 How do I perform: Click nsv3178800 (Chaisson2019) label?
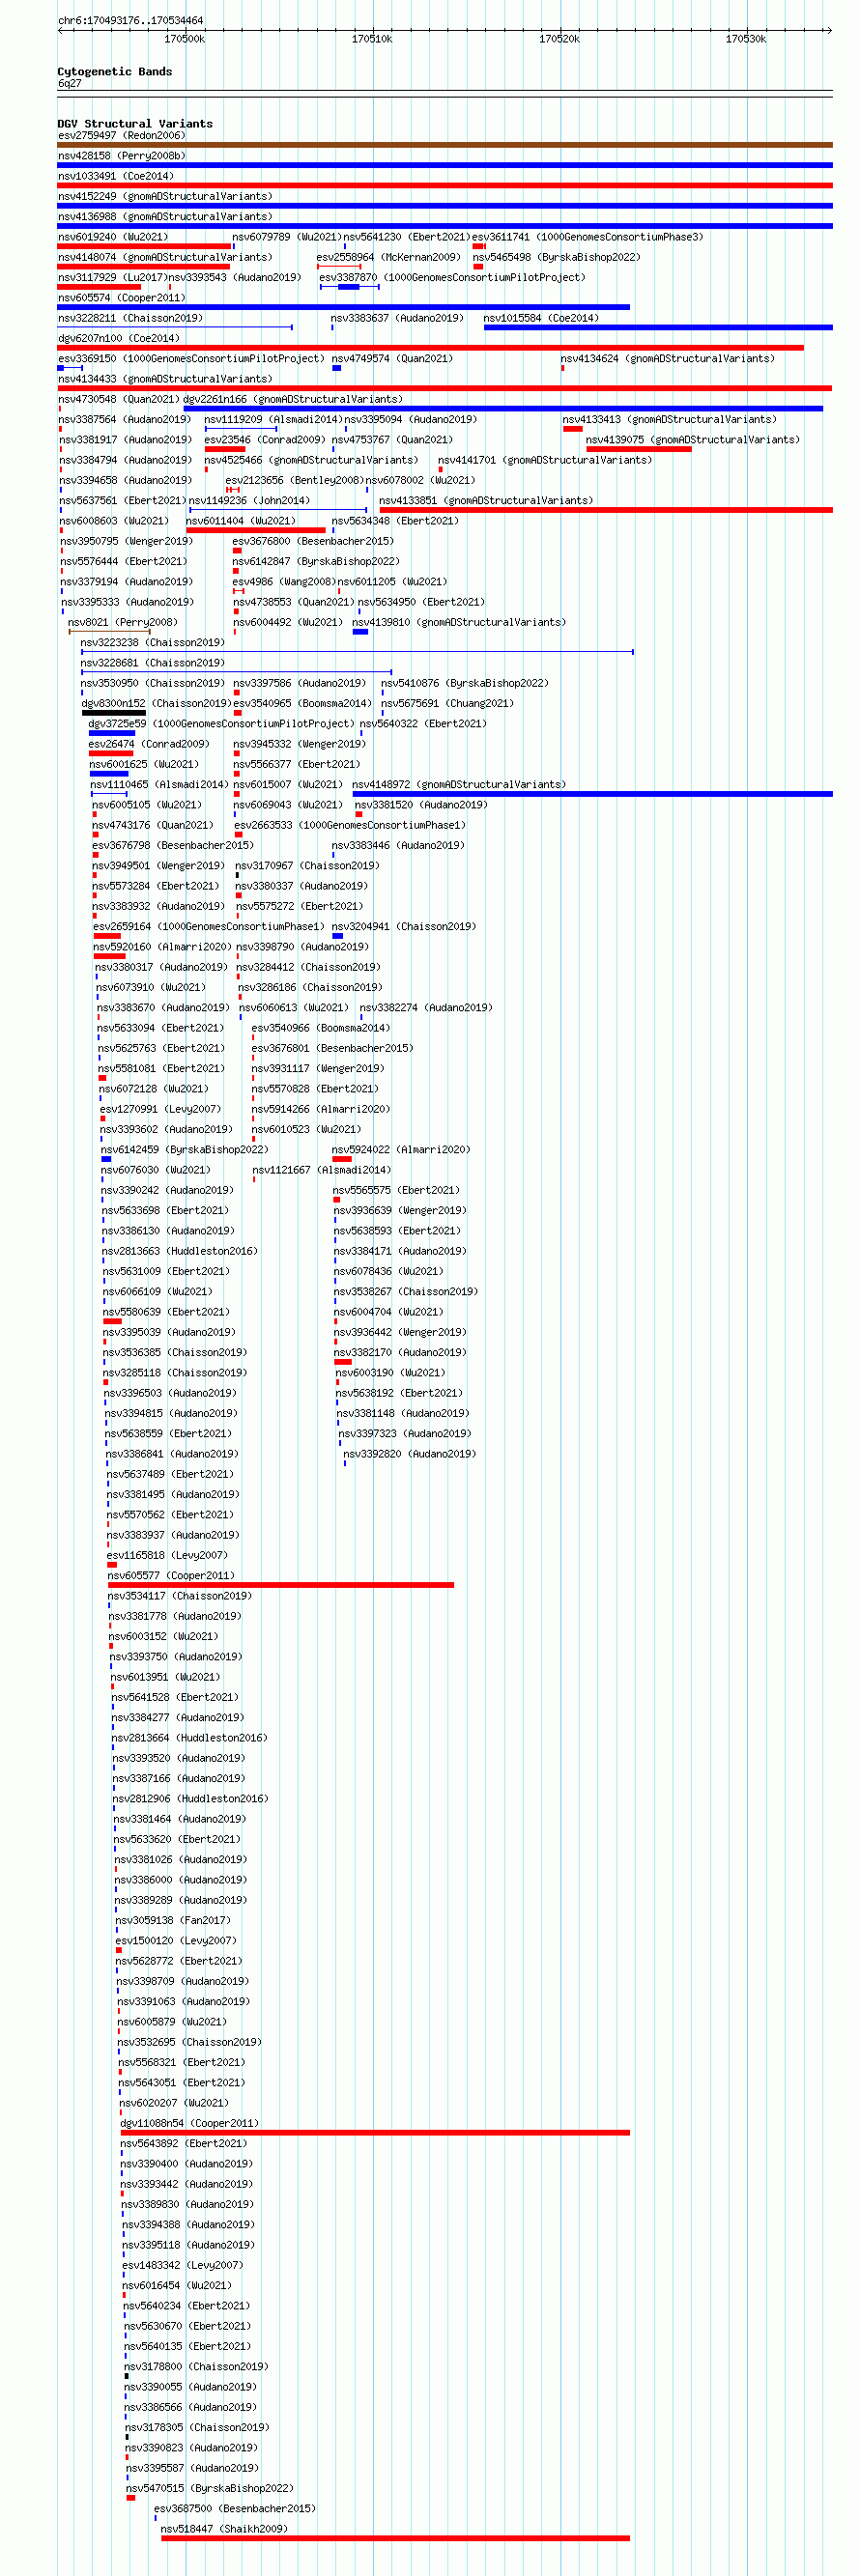click(196, 2367)
